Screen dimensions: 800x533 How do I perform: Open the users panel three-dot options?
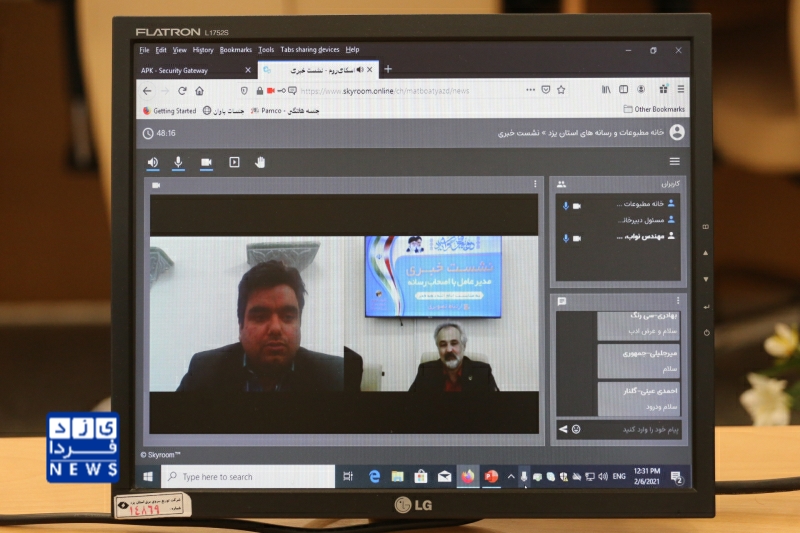click(678, 184)
